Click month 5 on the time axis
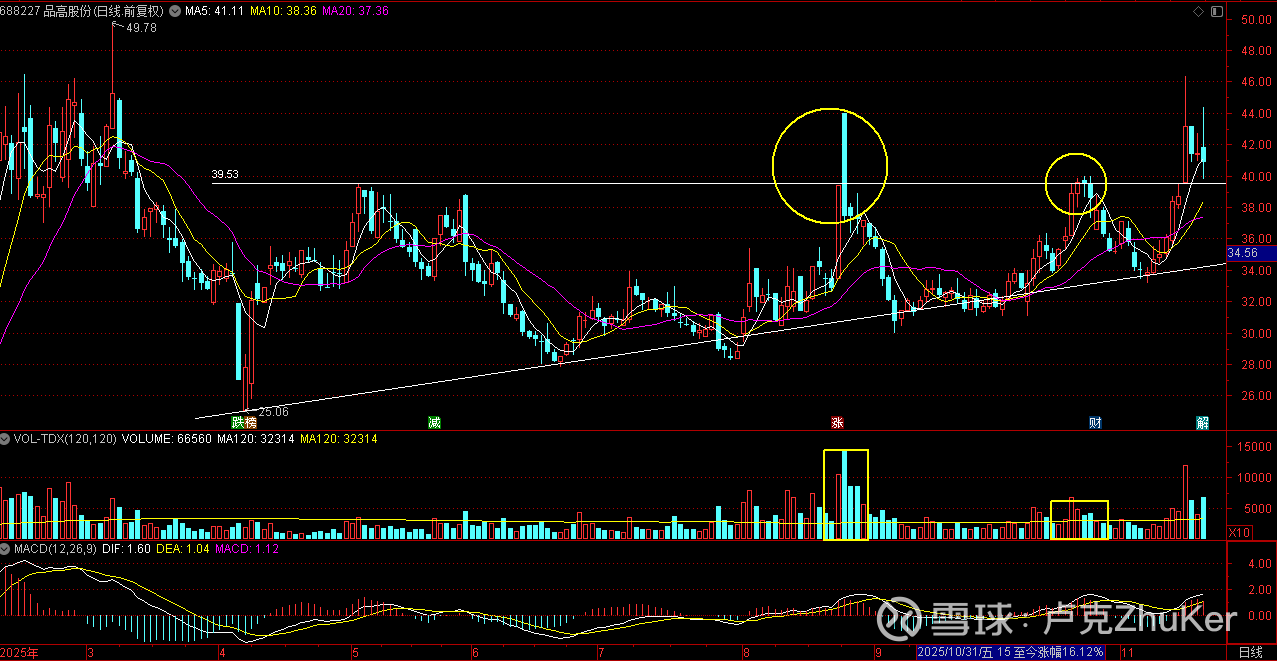The image size is (1277, 661). click(355, 653)
